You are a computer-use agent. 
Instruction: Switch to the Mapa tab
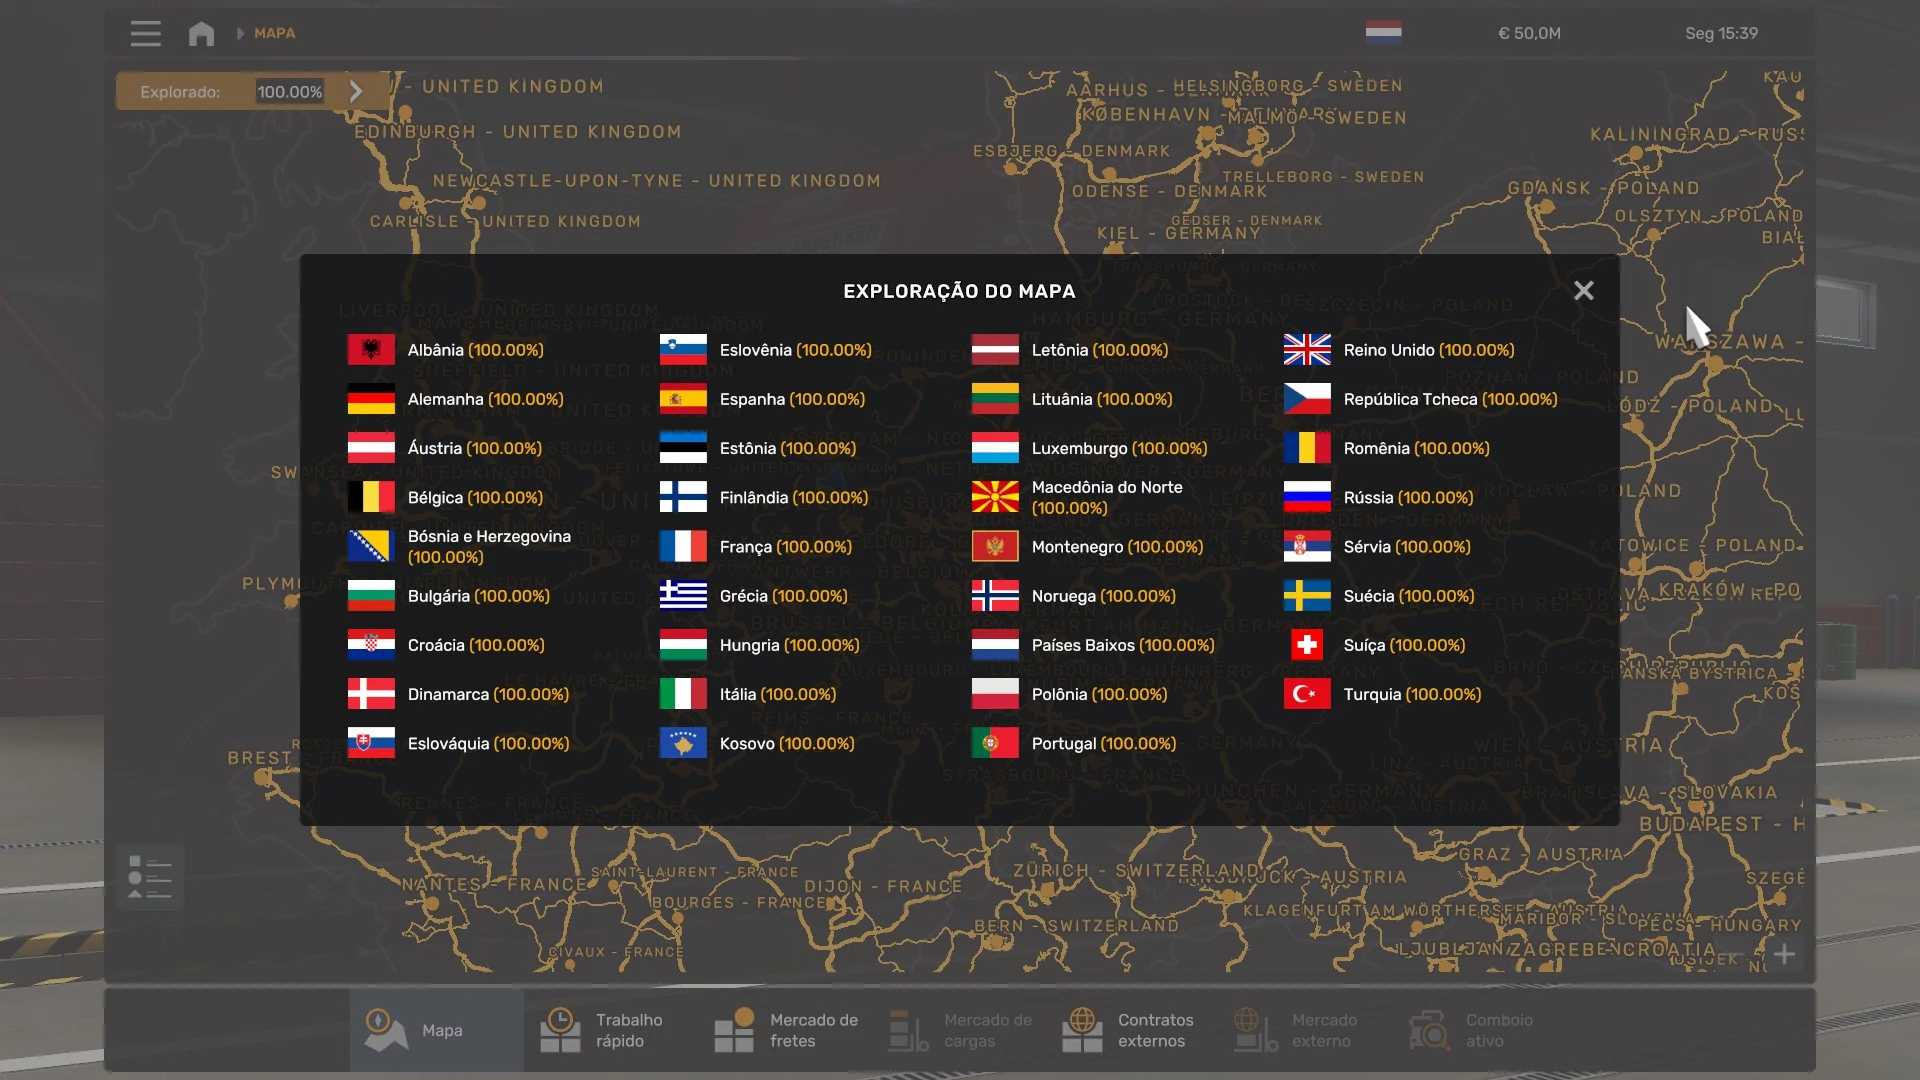click(x=436, y=1030)
